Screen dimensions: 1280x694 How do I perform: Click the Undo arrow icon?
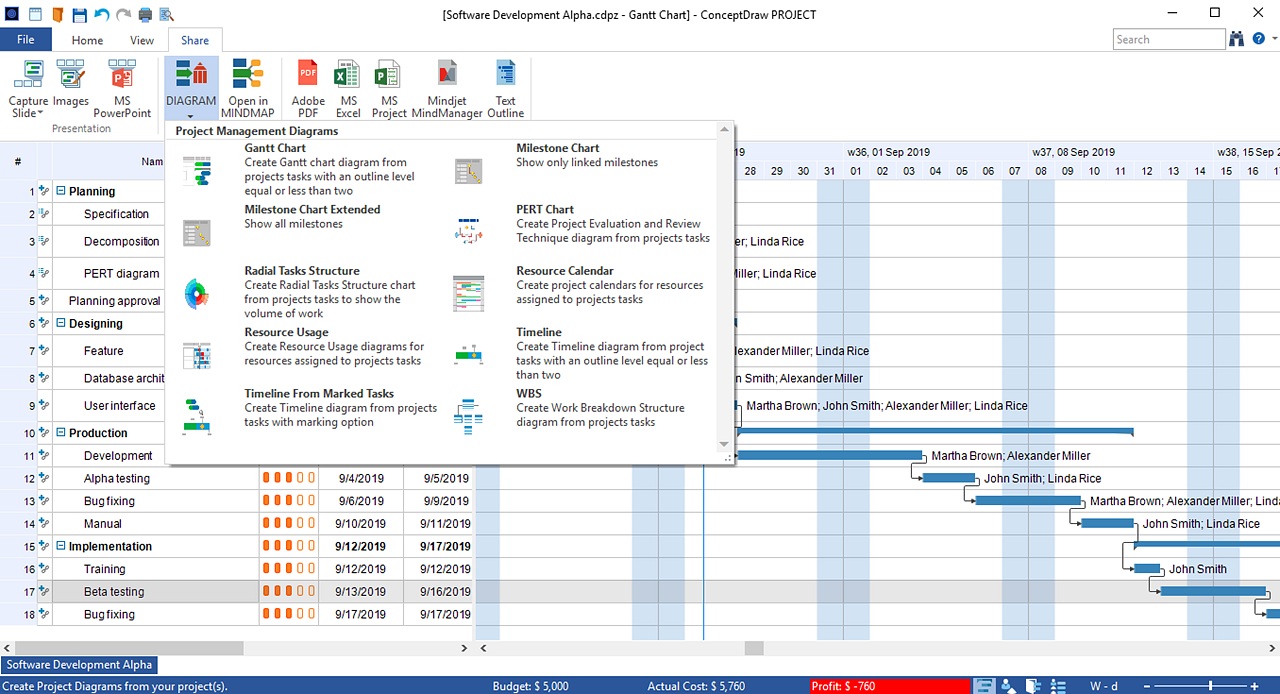point(101,14)
